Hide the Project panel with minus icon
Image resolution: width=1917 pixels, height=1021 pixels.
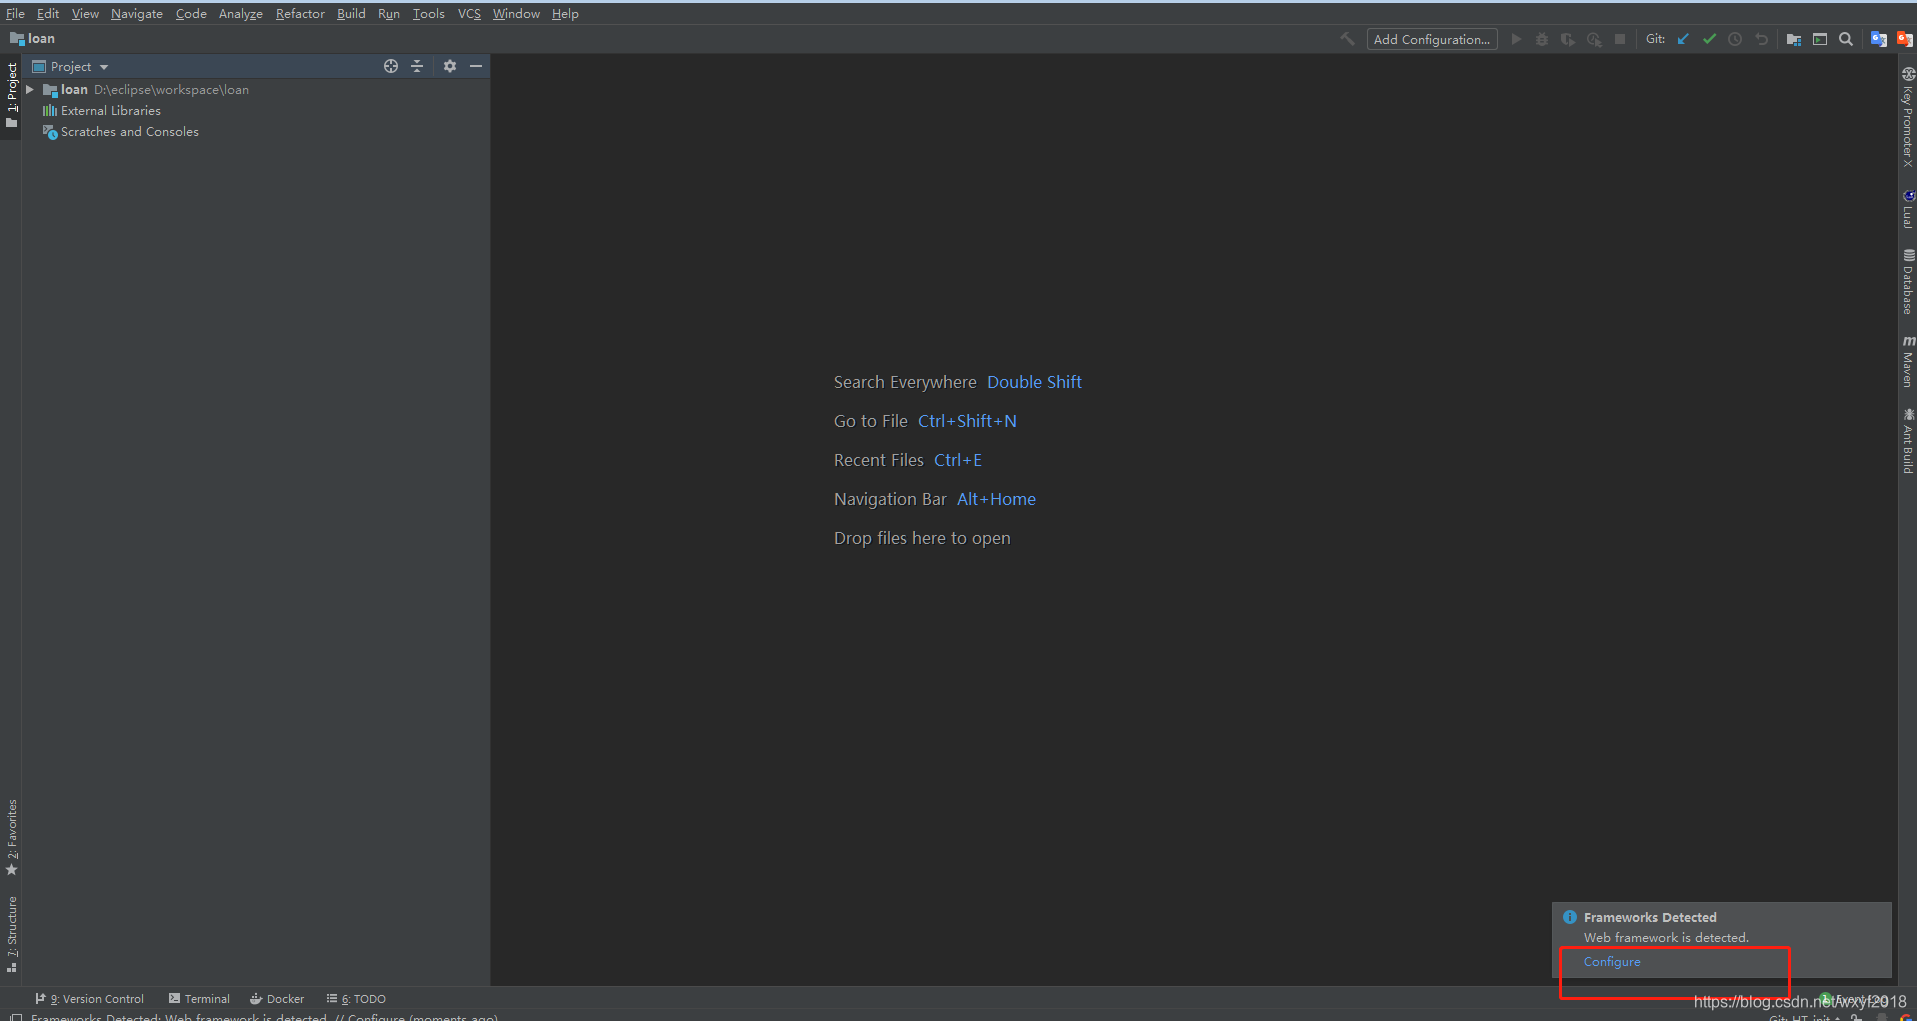(476, 66)
